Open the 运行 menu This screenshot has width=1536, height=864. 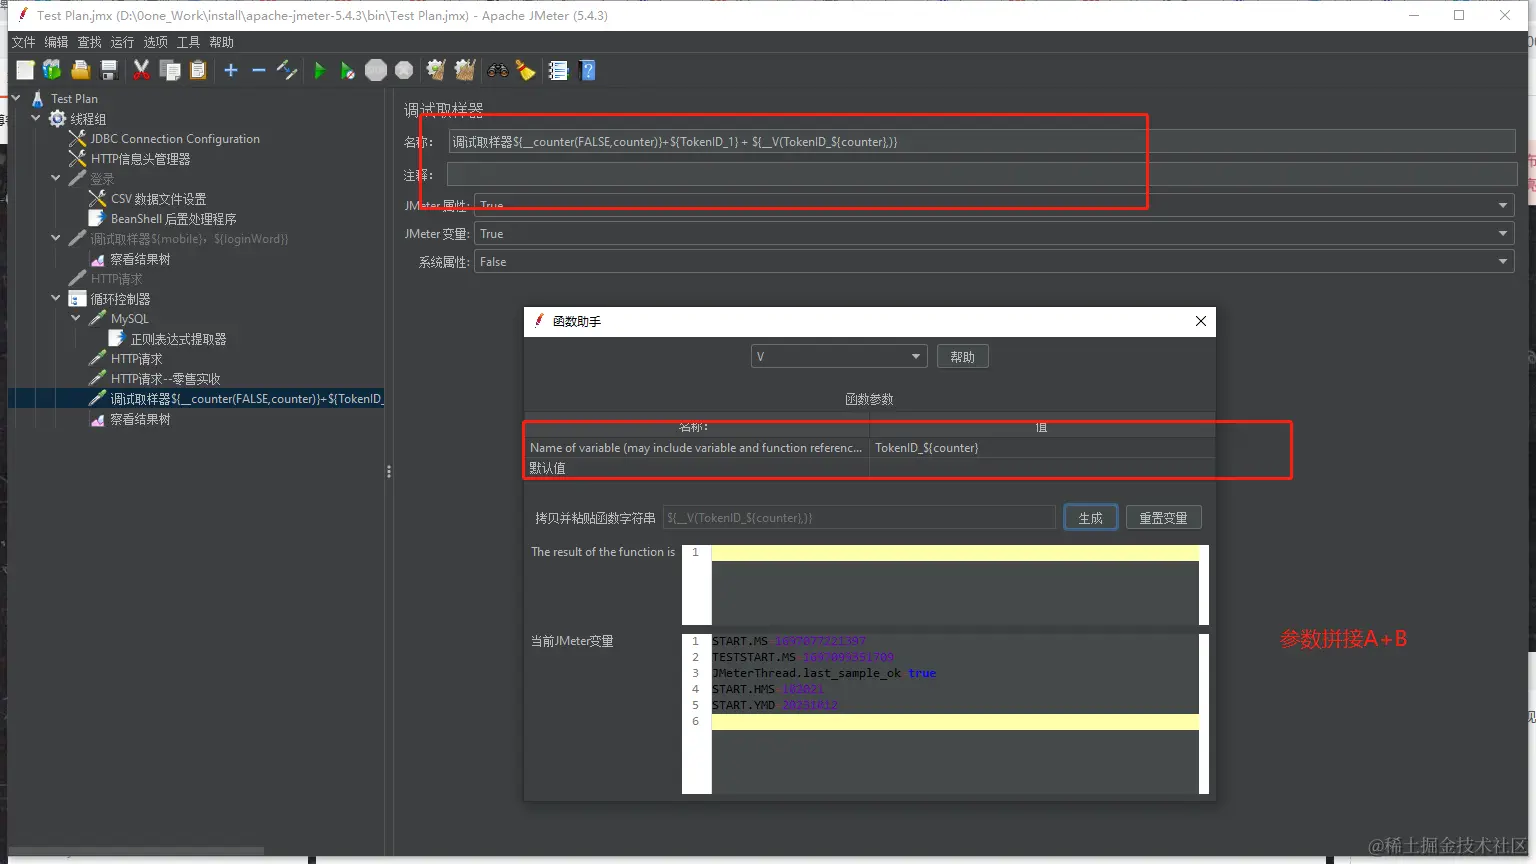click(x=122, y=42)
